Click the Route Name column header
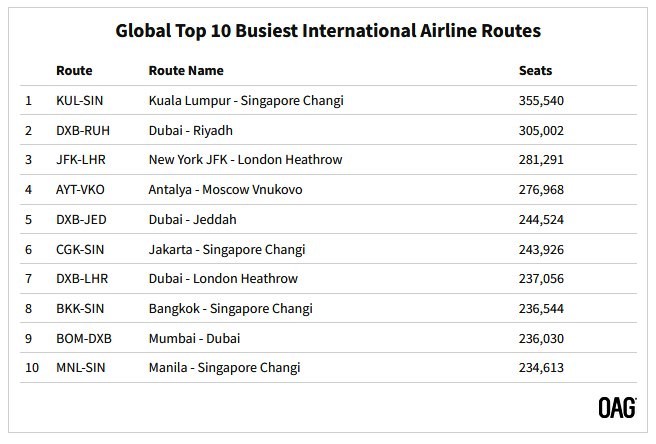This screenshot has width=656, height=444. point(186,70)
